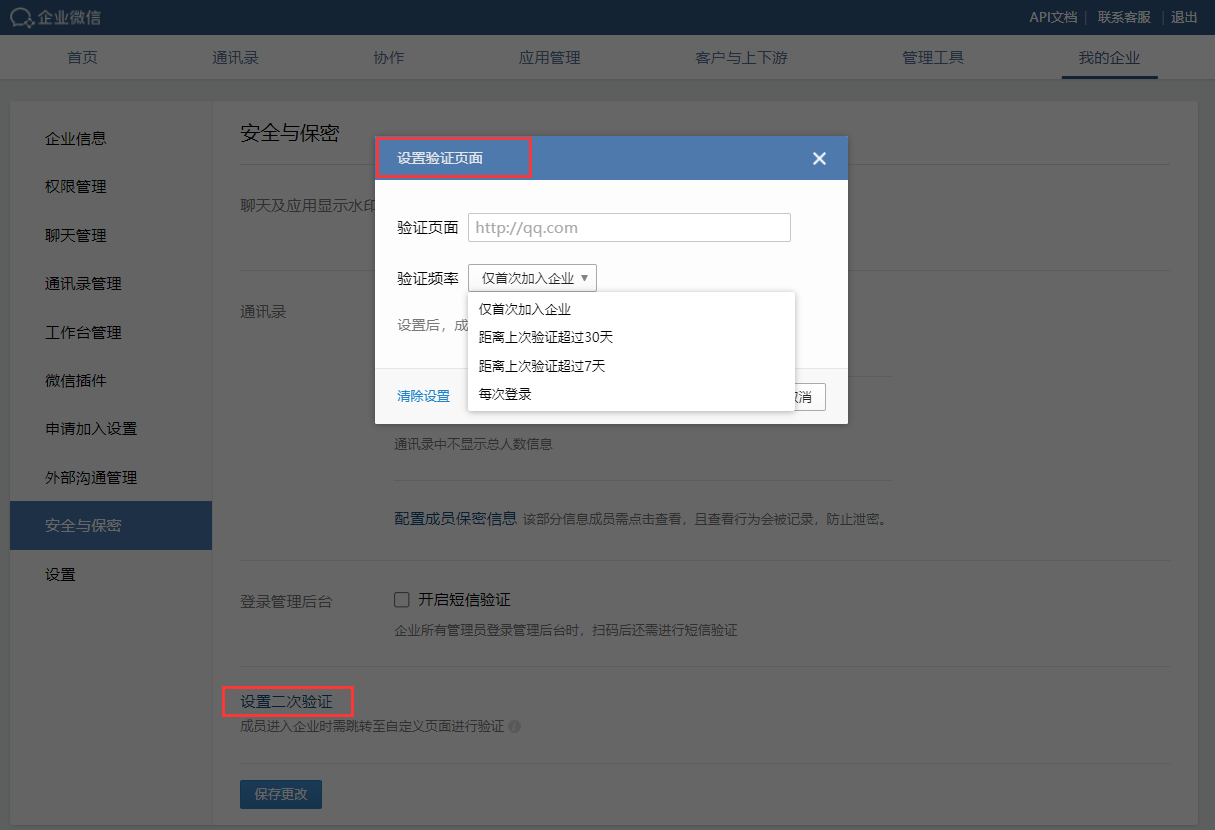The height and width of the screenshot is (830, 1215).
Task: Click the info icon beside 自定义页面进行验证 description
Action: click(515, 727)
